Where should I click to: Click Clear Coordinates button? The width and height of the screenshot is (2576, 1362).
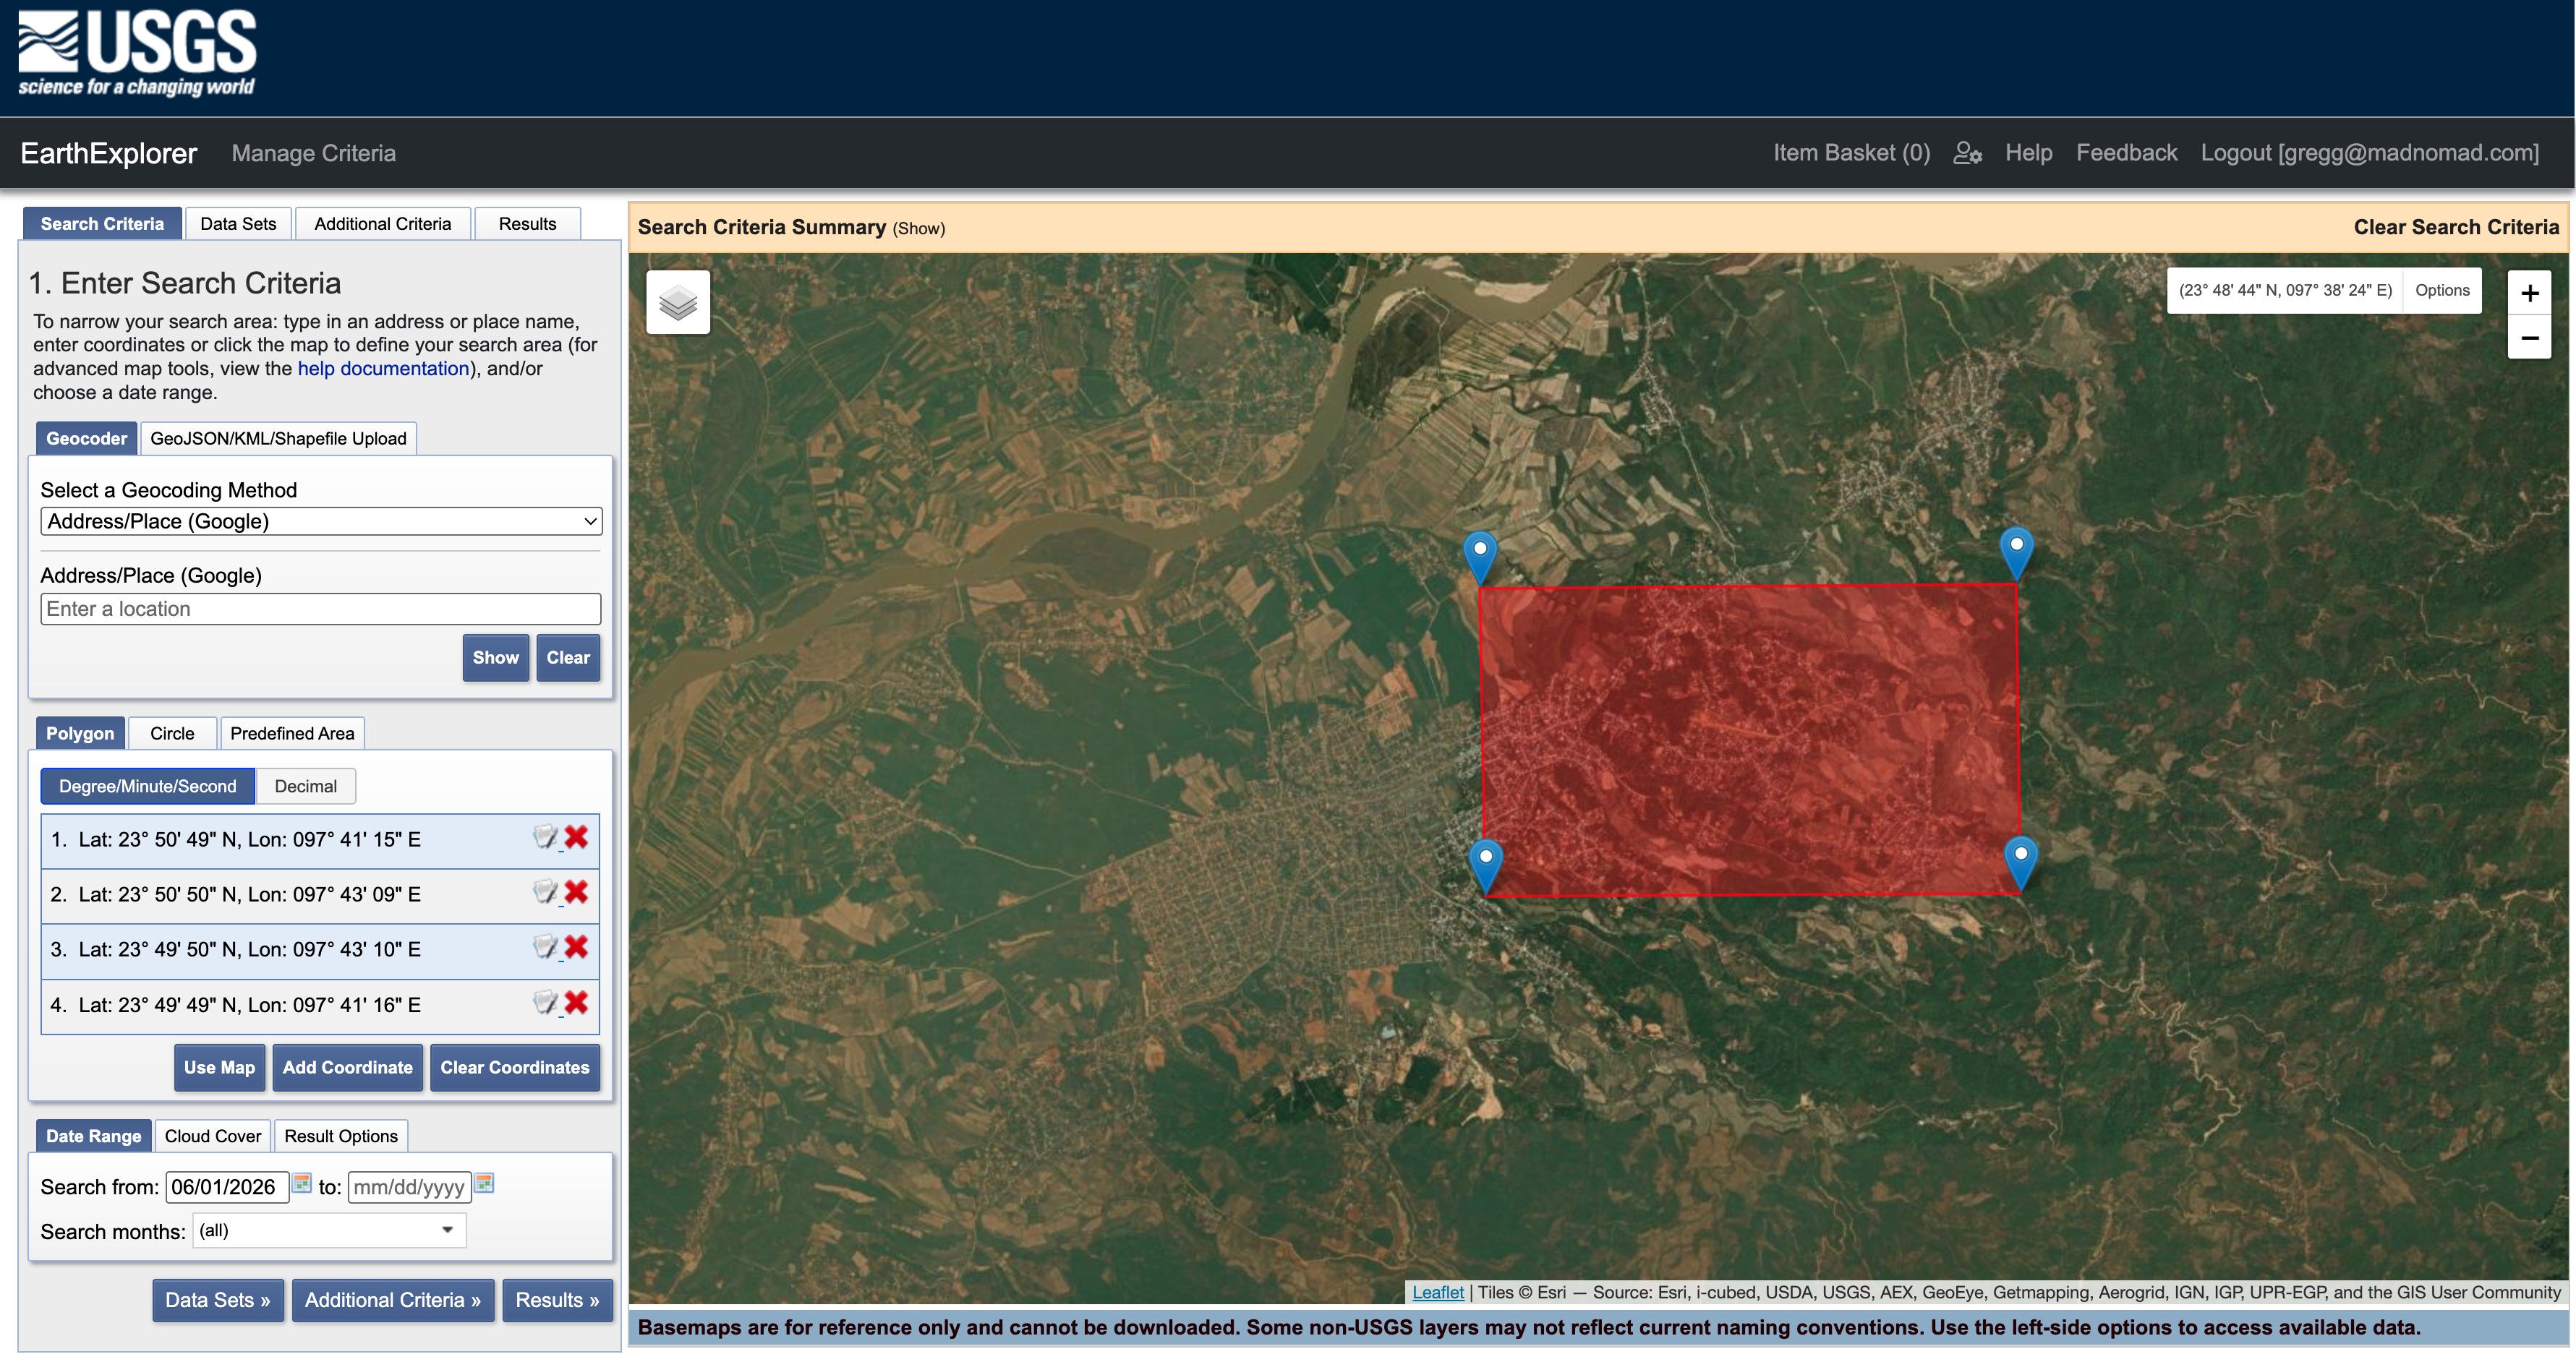pyautogui.click(x=515, y=1068)
